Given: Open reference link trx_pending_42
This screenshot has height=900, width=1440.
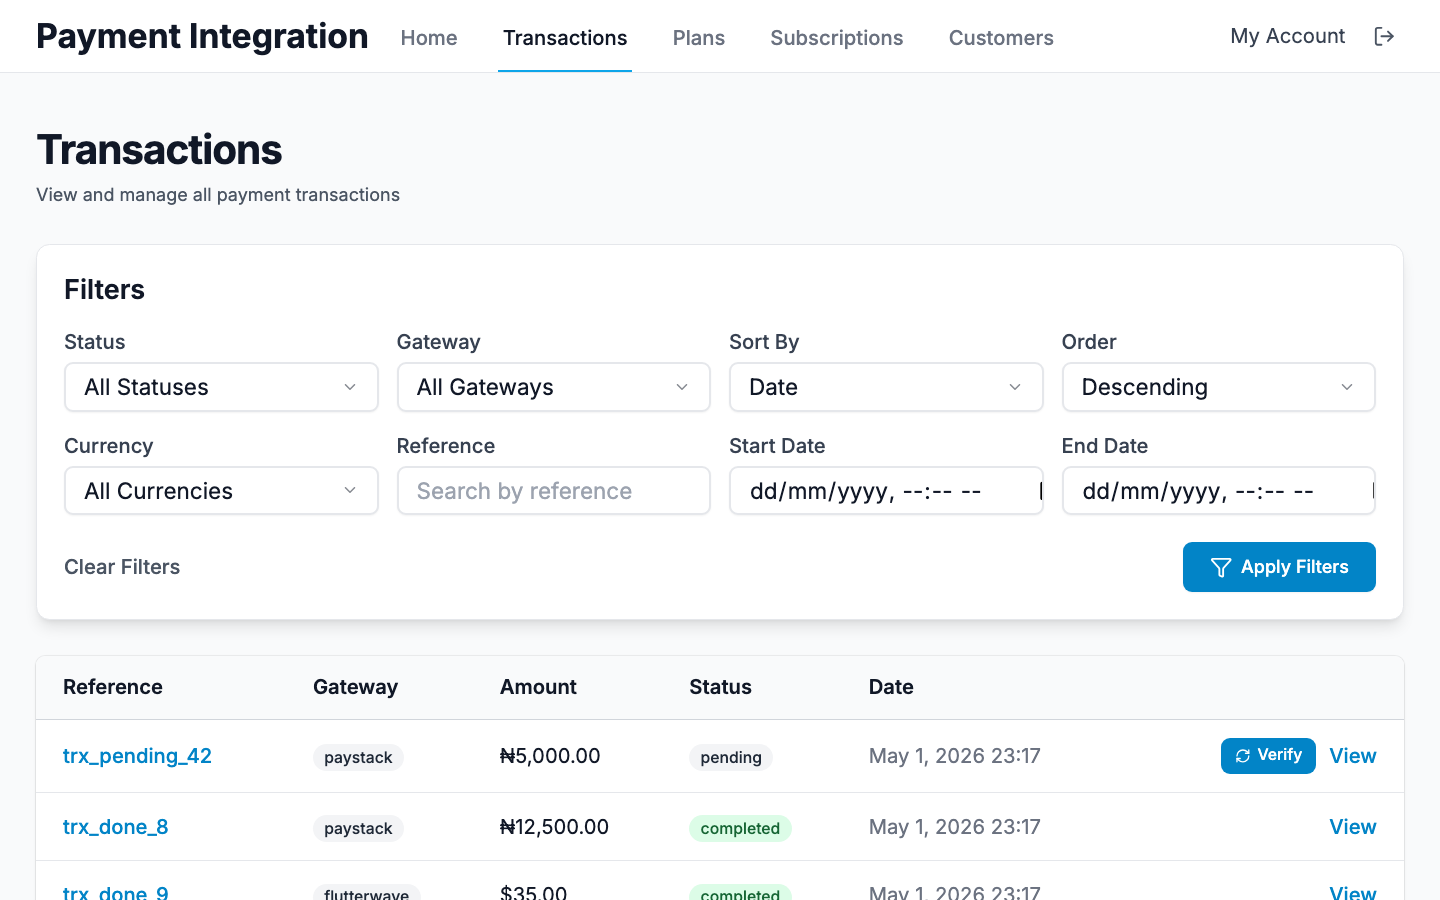Looking at the screenshot, I should click(137, 756).
